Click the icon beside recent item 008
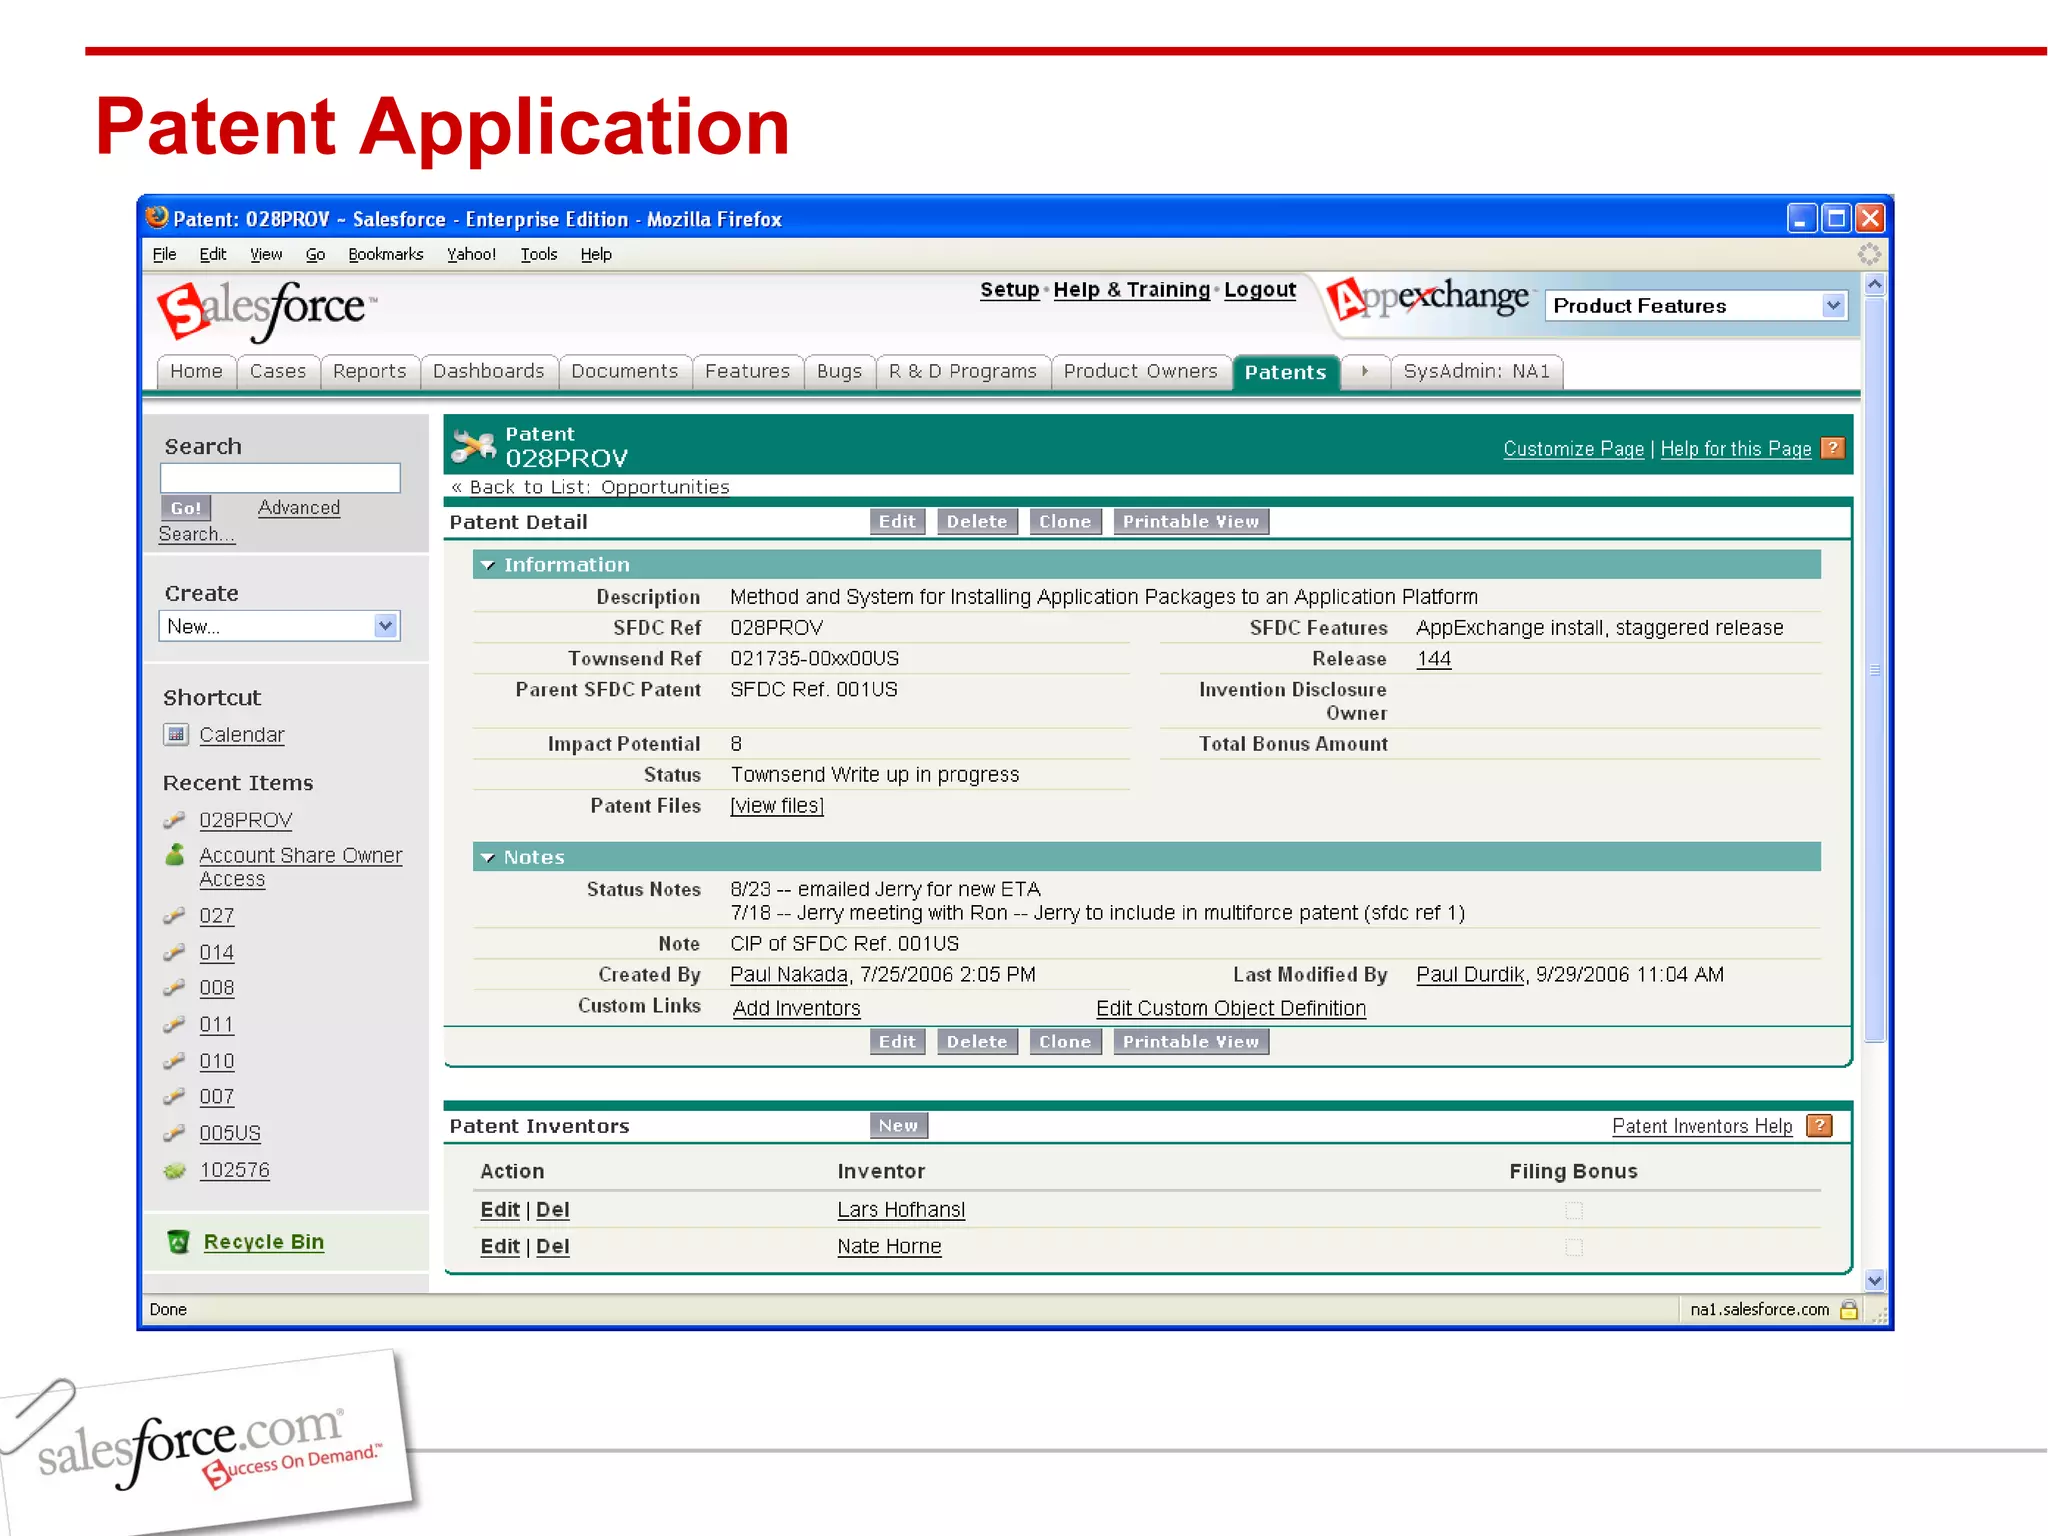This screenshot has height=1536, width=2048. pos(174,987)
